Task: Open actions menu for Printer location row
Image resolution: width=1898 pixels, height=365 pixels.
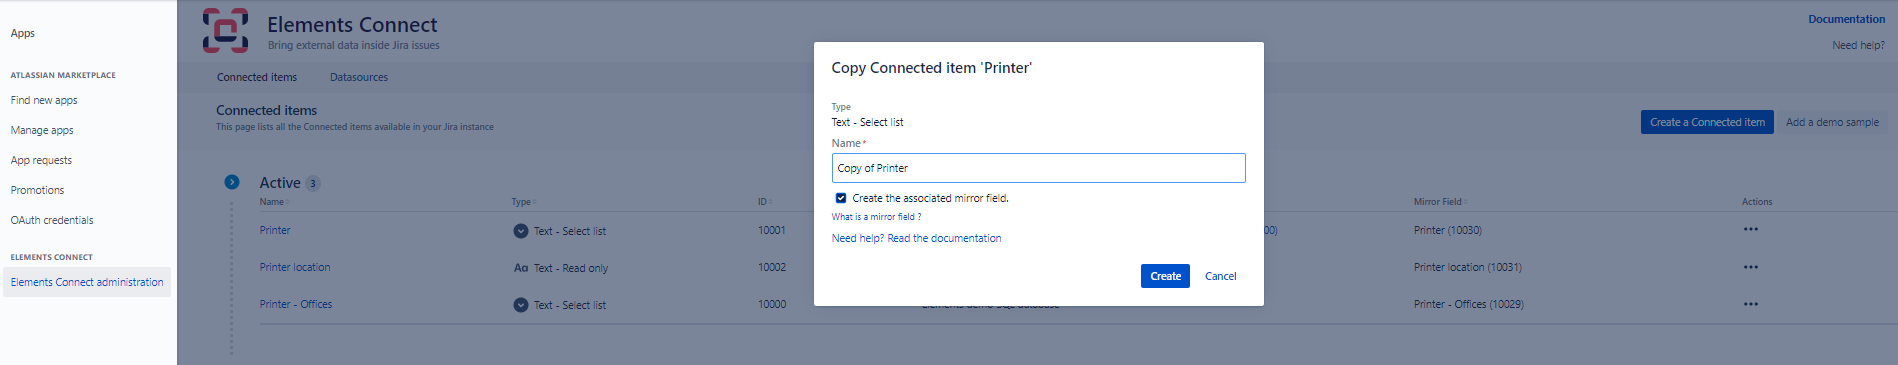Action: click(1750, 267)
